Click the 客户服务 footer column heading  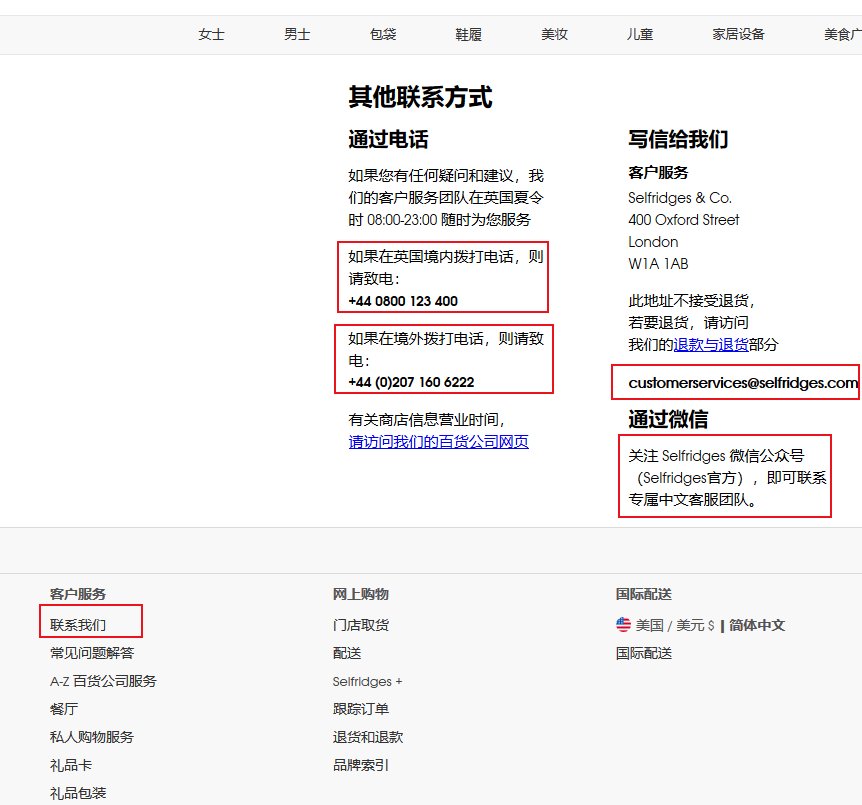click(x=78, y=594)
